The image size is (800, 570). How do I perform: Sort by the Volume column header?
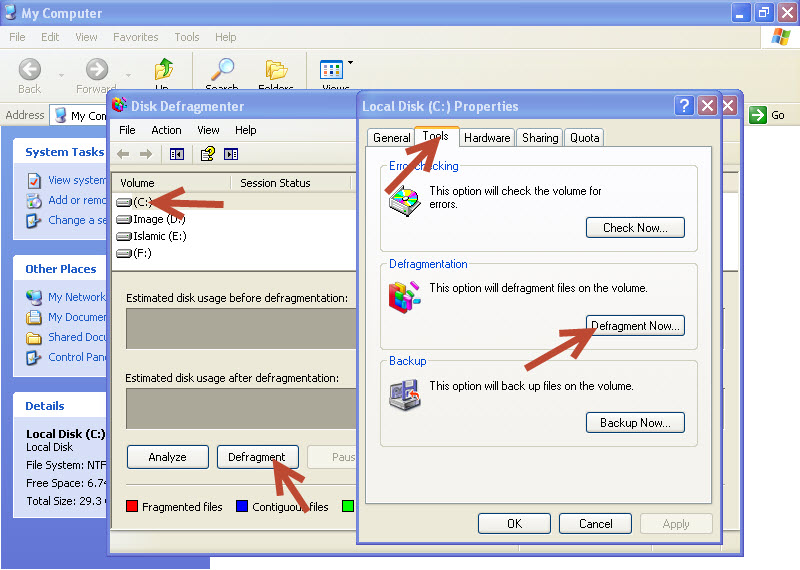tap(171, 183)
